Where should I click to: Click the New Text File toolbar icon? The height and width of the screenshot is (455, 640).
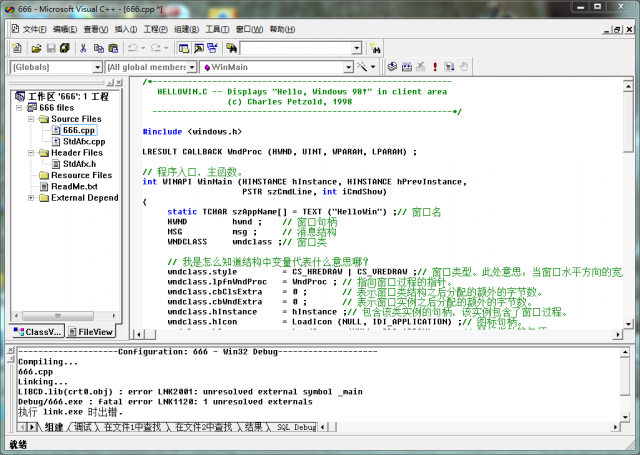point(18,47)
